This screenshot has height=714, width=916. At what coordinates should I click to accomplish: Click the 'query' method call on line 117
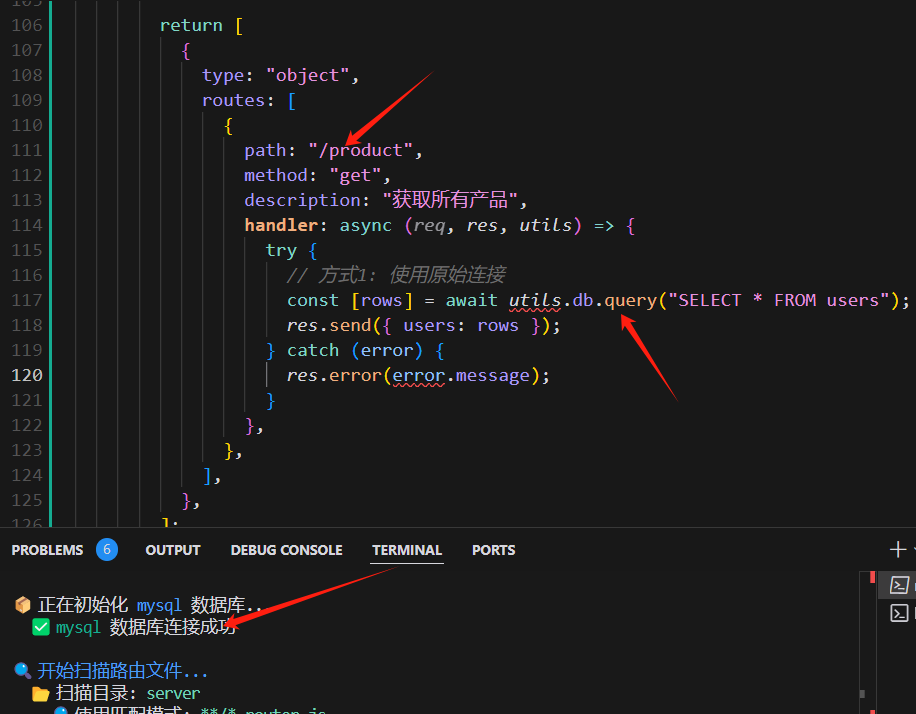(x=630, y=301)
